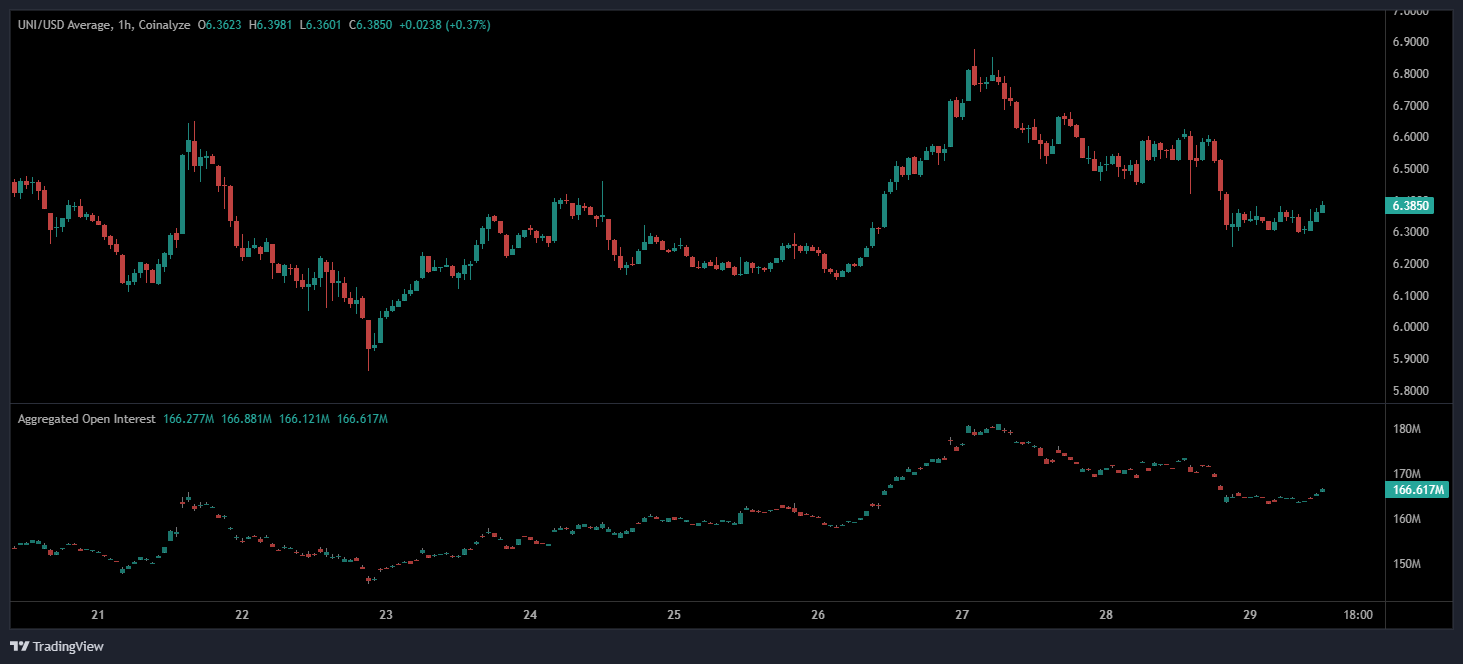This screenshot has width=1463, height=664.
Task: Click the current price tag 6.3850
Action: 1410,206
